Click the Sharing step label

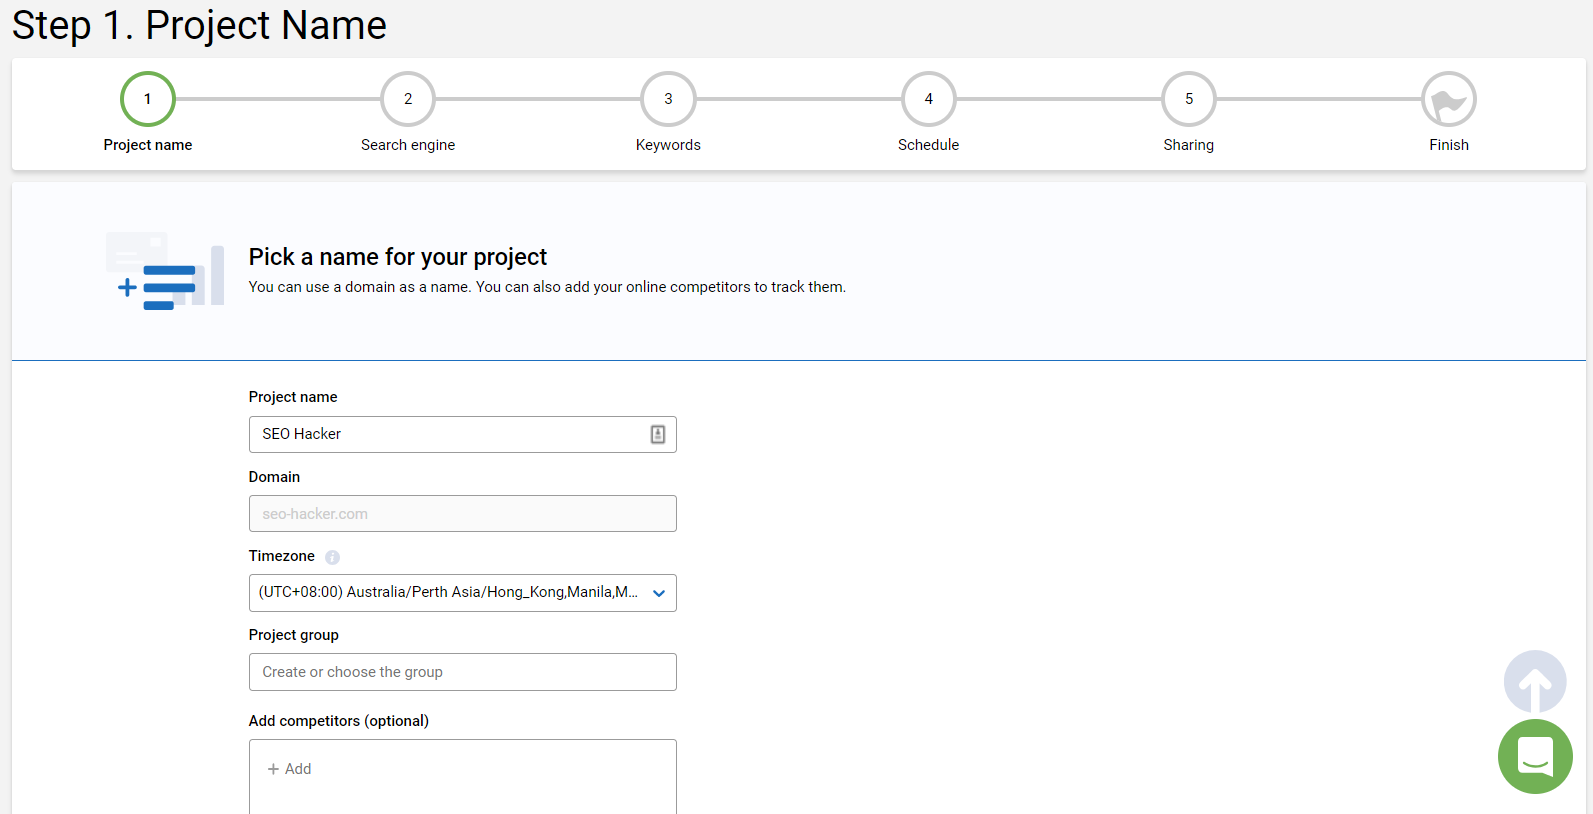tap(1188, 145)
